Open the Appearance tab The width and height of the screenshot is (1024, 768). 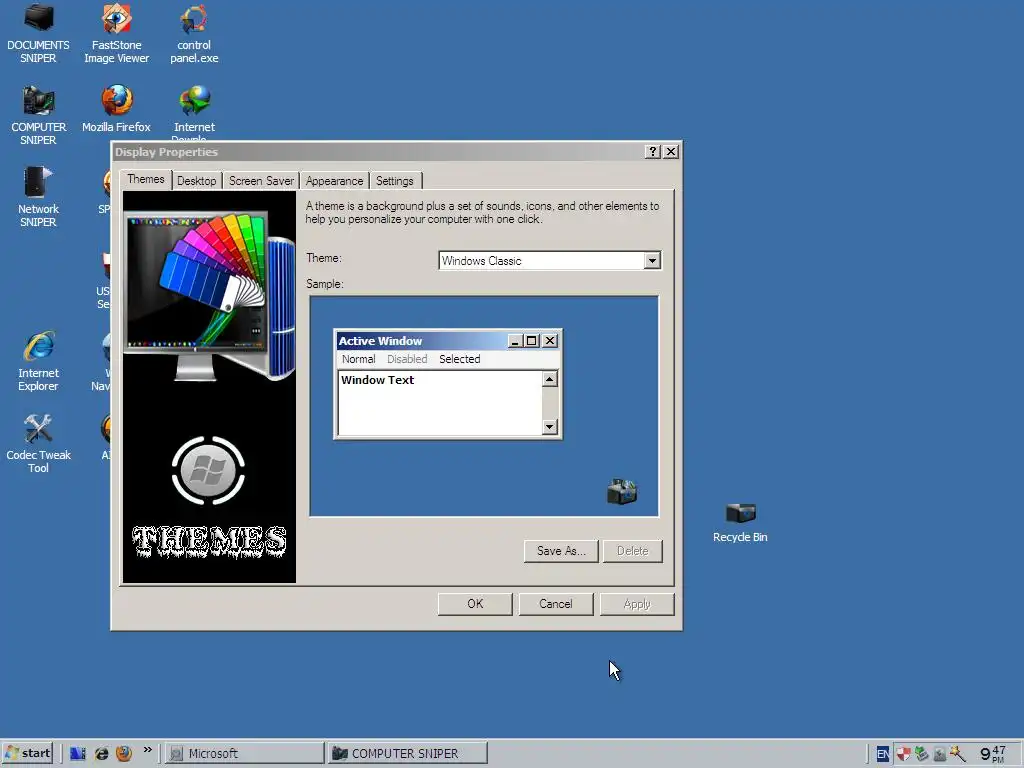[334, 181]
